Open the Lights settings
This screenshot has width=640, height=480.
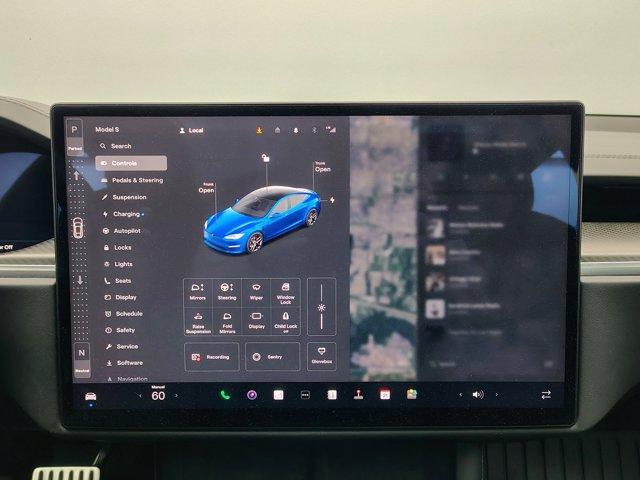click(x=118, y=264)
